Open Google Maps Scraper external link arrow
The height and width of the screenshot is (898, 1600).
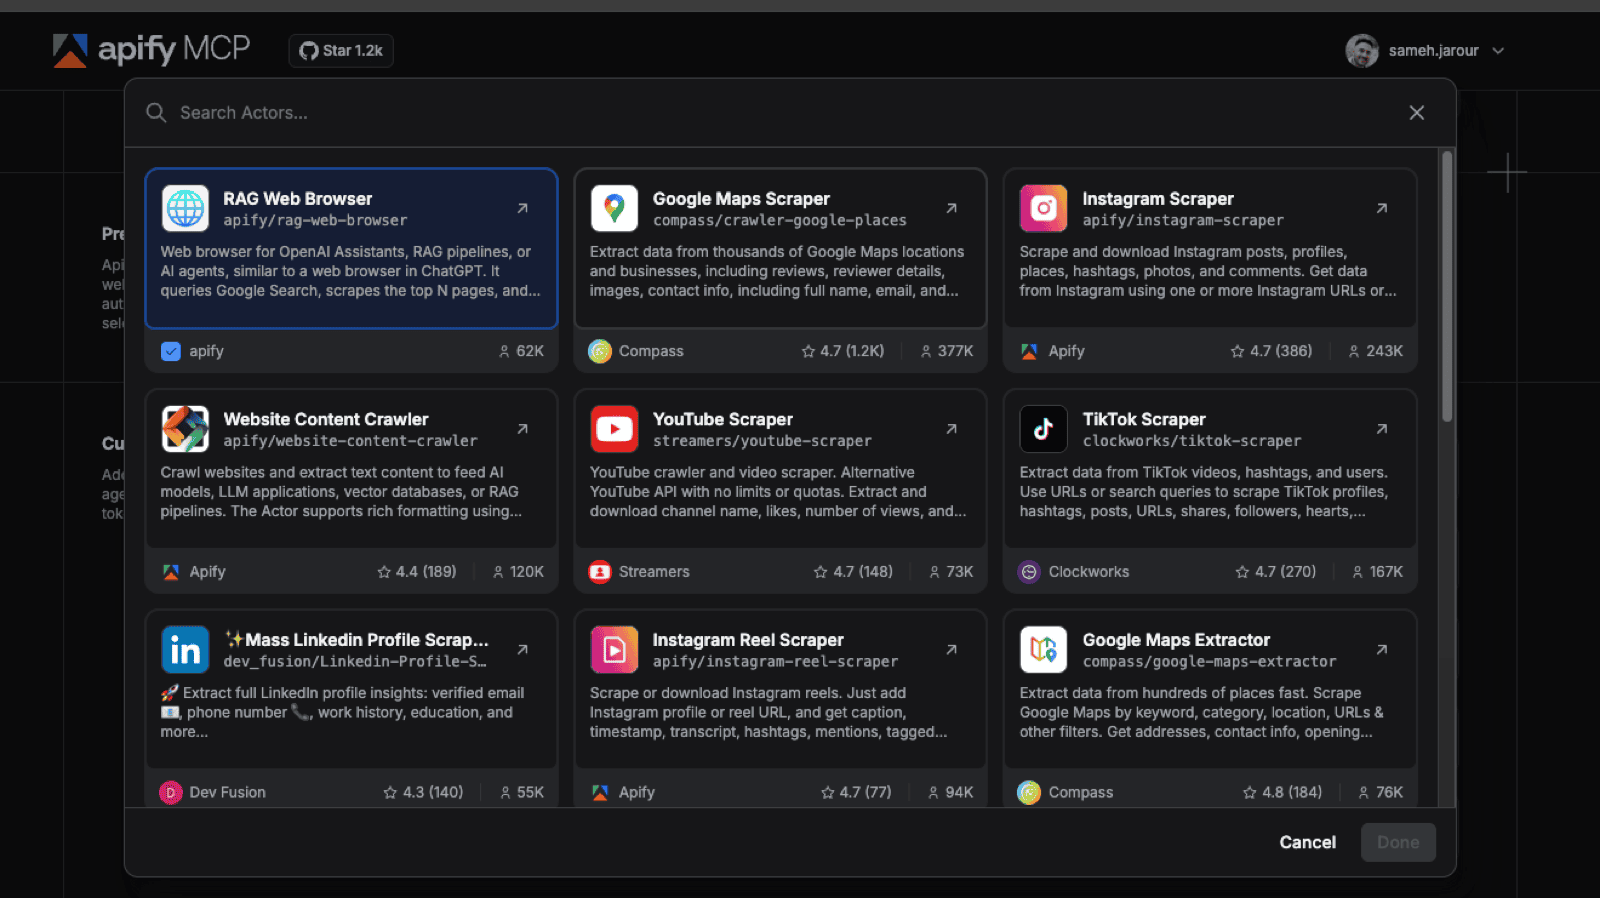click(x=951, y=208)
